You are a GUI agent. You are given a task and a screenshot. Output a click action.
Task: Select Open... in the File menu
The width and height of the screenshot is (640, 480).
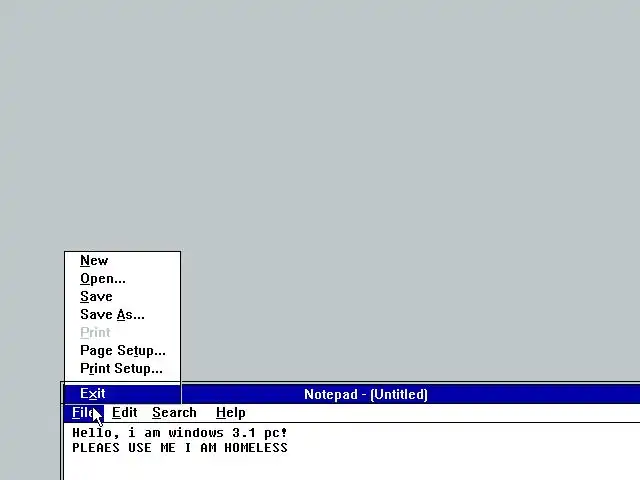coord(122,278)
